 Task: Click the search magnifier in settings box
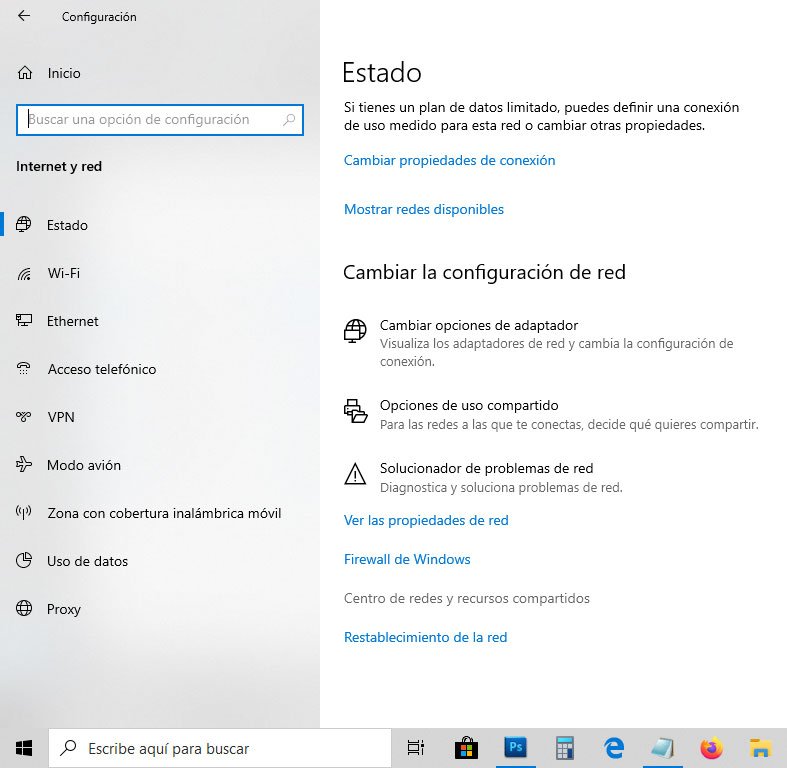coord(289,119)
